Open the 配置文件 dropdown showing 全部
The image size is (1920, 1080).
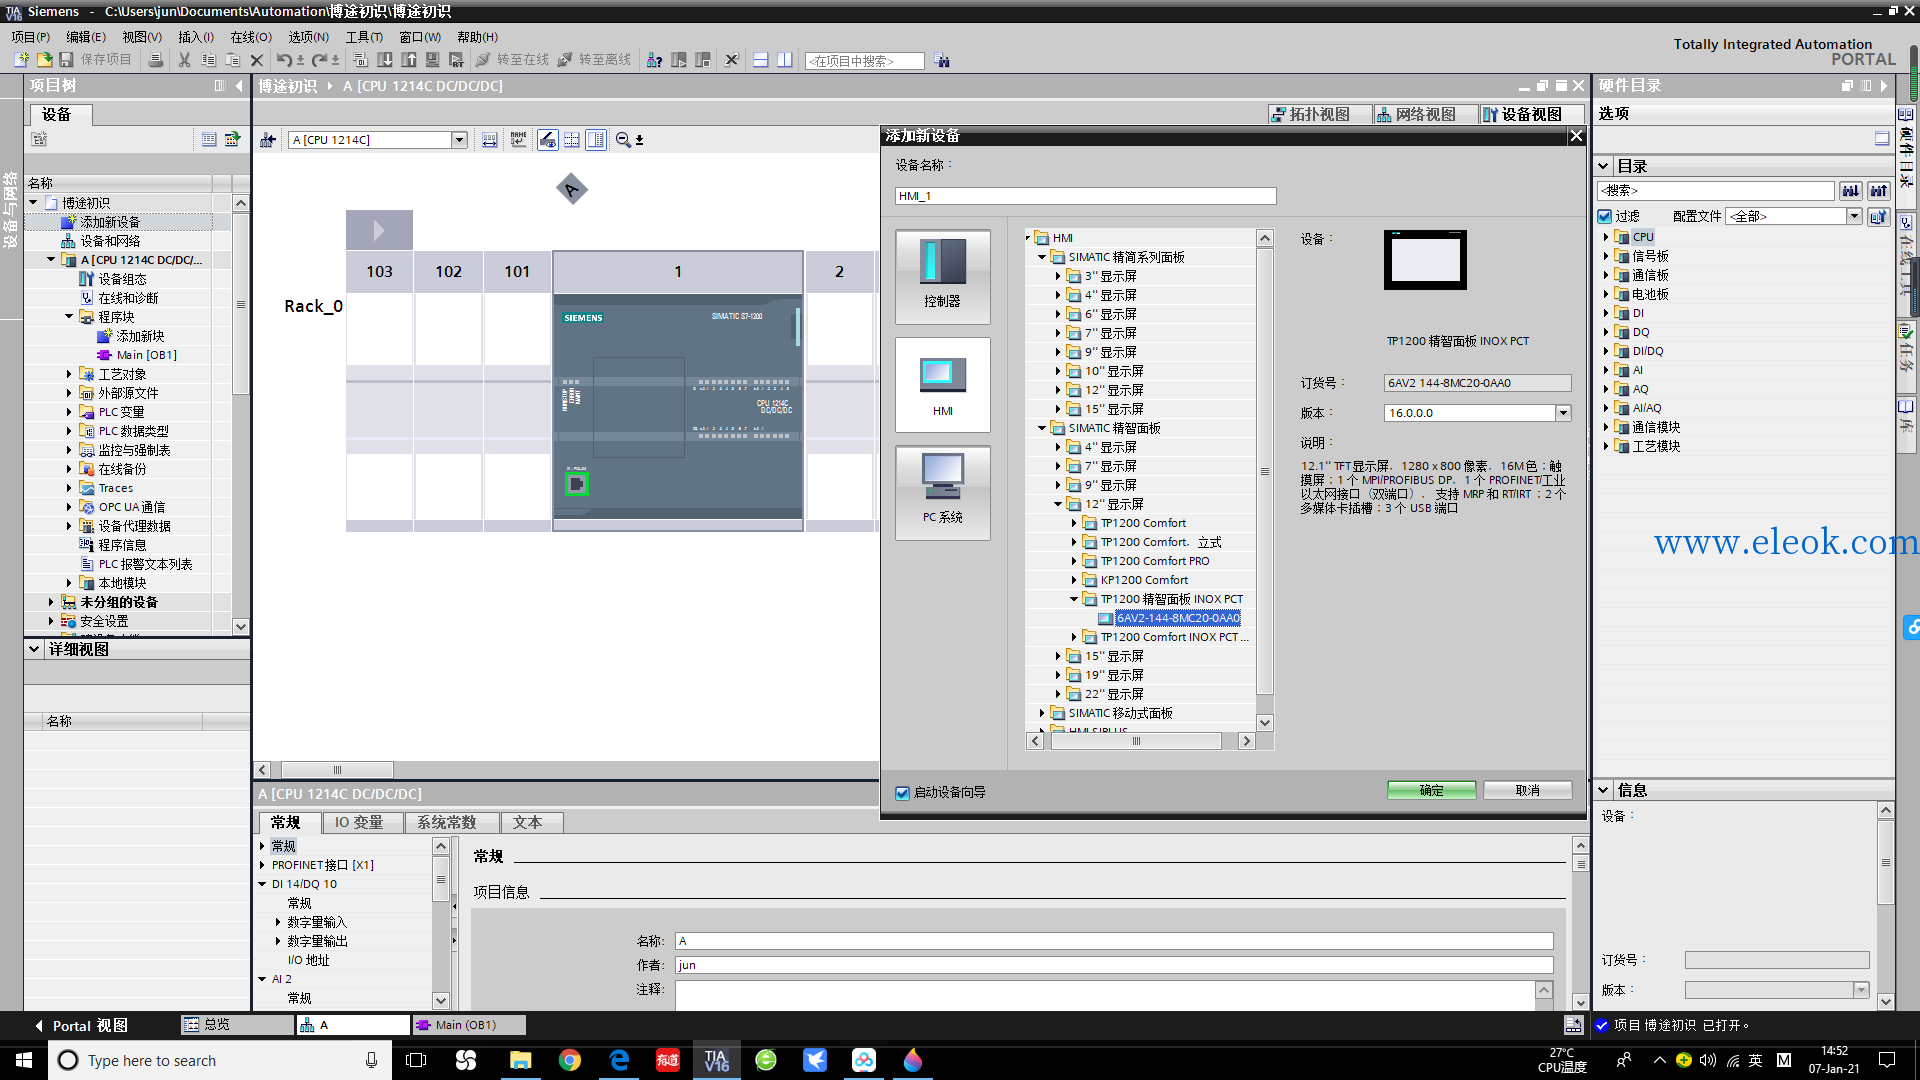tap(1854, 216)
